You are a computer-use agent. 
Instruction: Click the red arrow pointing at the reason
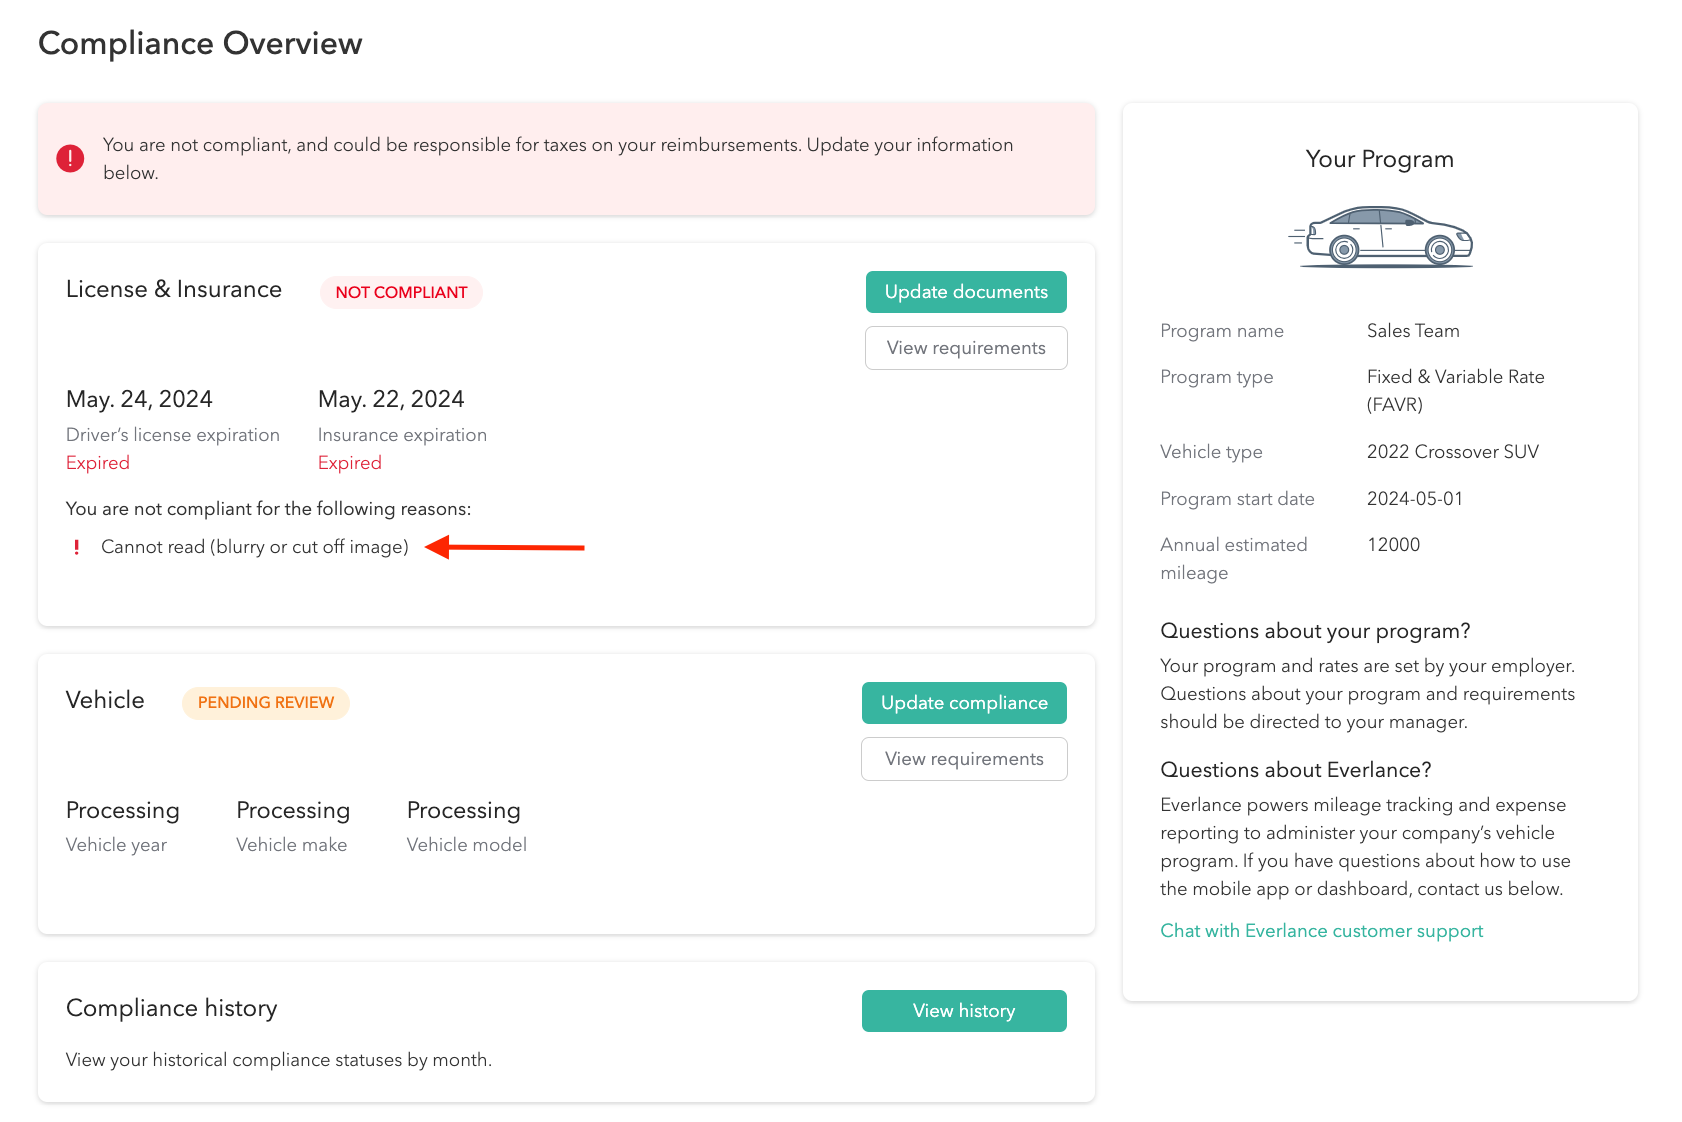click(505, 547)
